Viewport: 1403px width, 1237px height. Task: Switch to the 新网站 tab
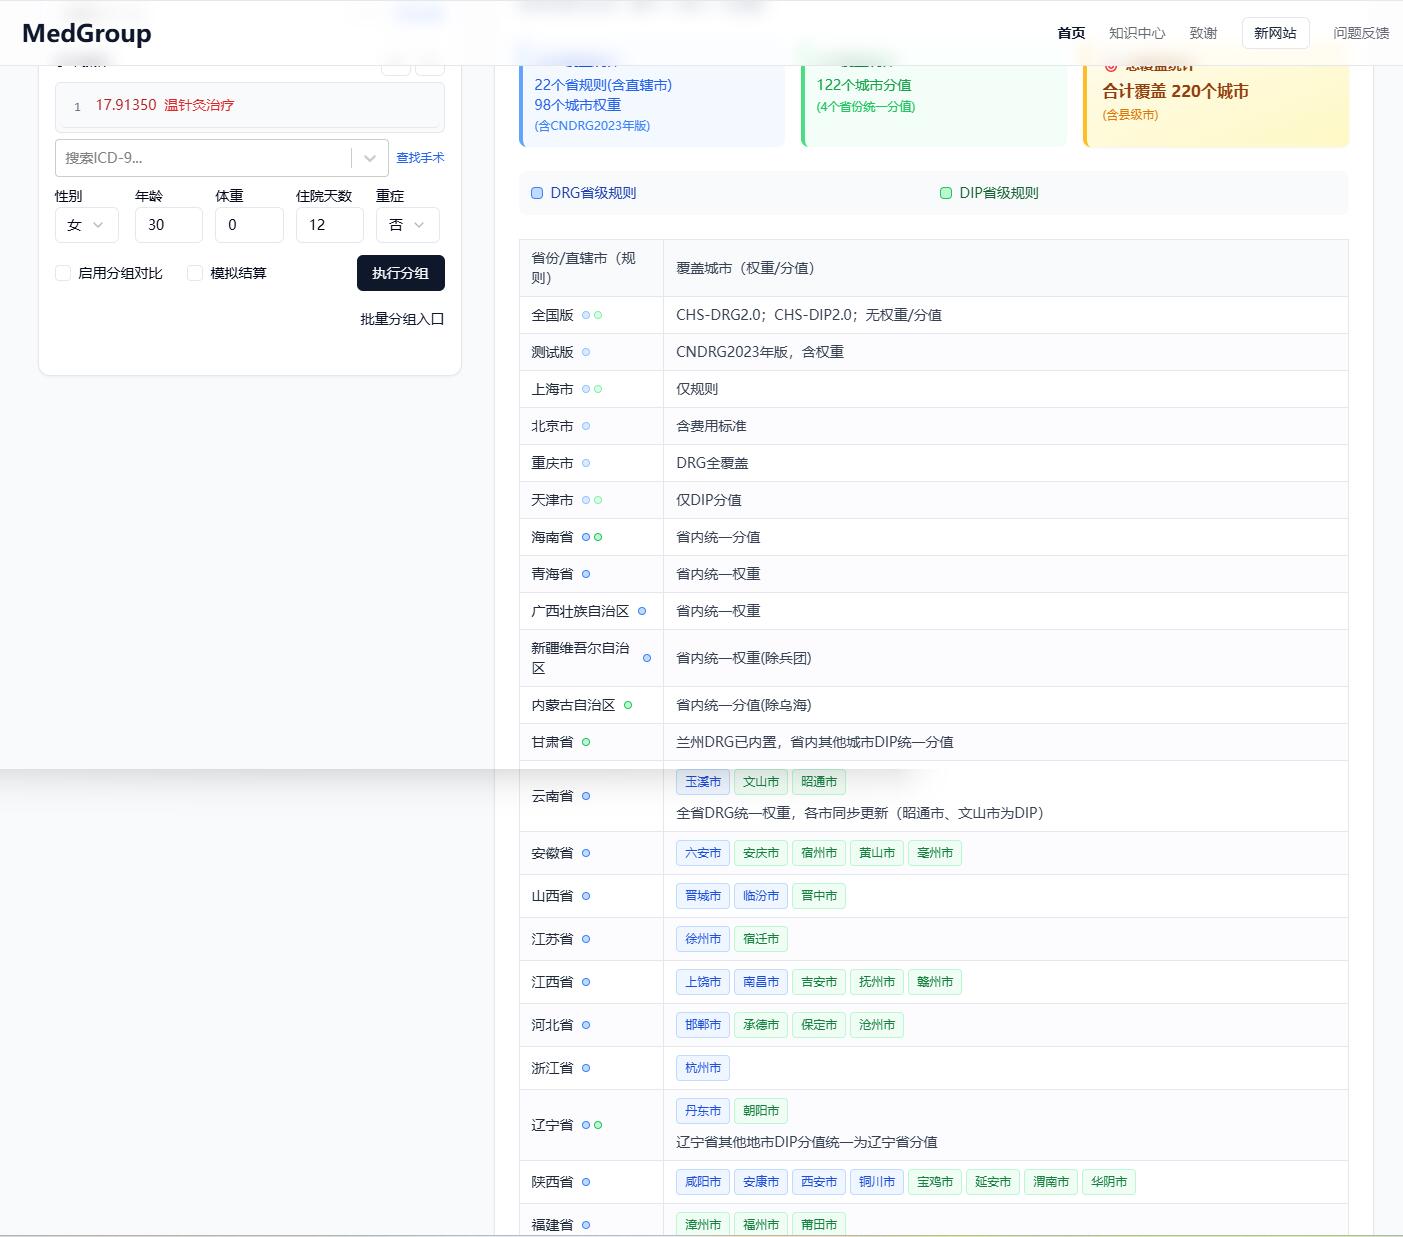click(1275, 32)
